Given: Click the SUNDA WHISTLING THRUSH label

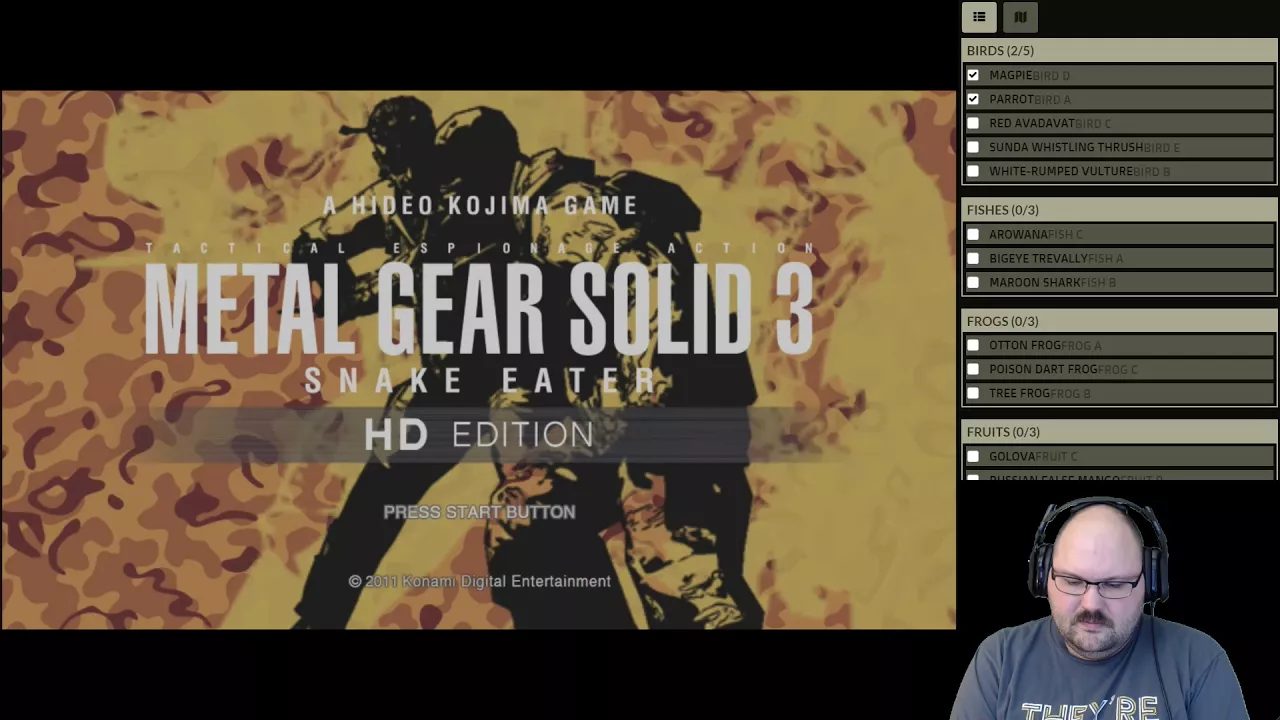Looking at the screenshot, I should pyautogui.click(x=1066, y=147).
